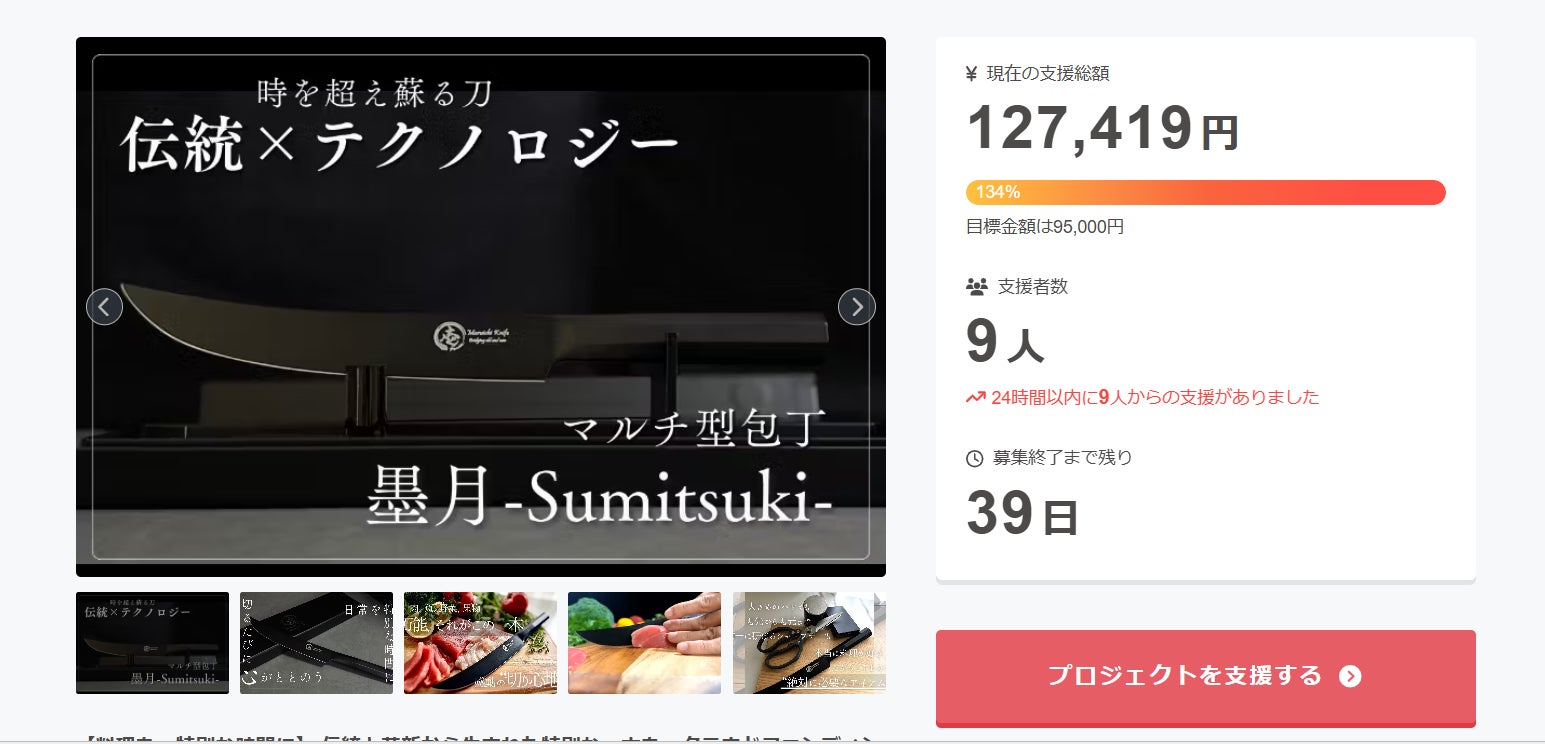Click the yen icon beside 現在の支援総額
Viewport: 1545px width, 744px height.
tap(972, 73)
